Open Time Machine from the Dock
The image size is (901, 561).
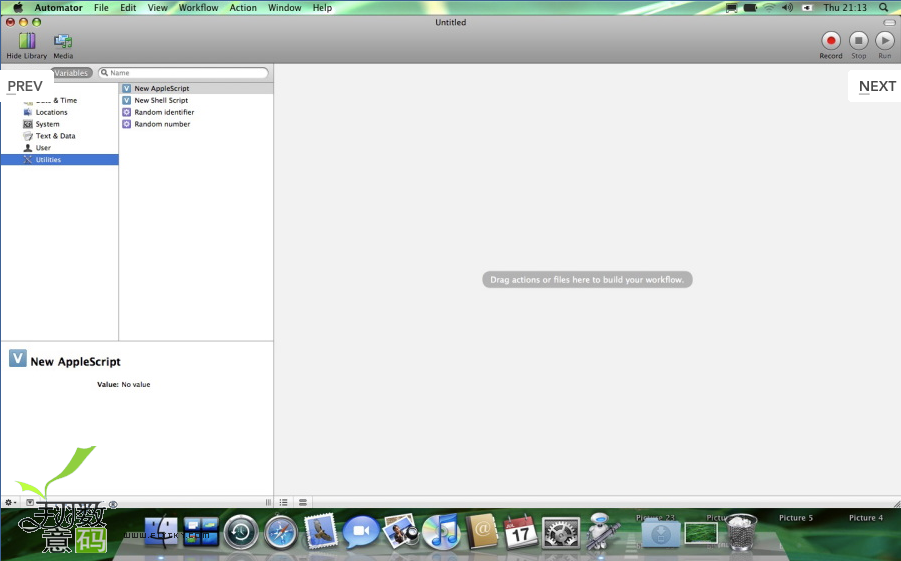241,532
